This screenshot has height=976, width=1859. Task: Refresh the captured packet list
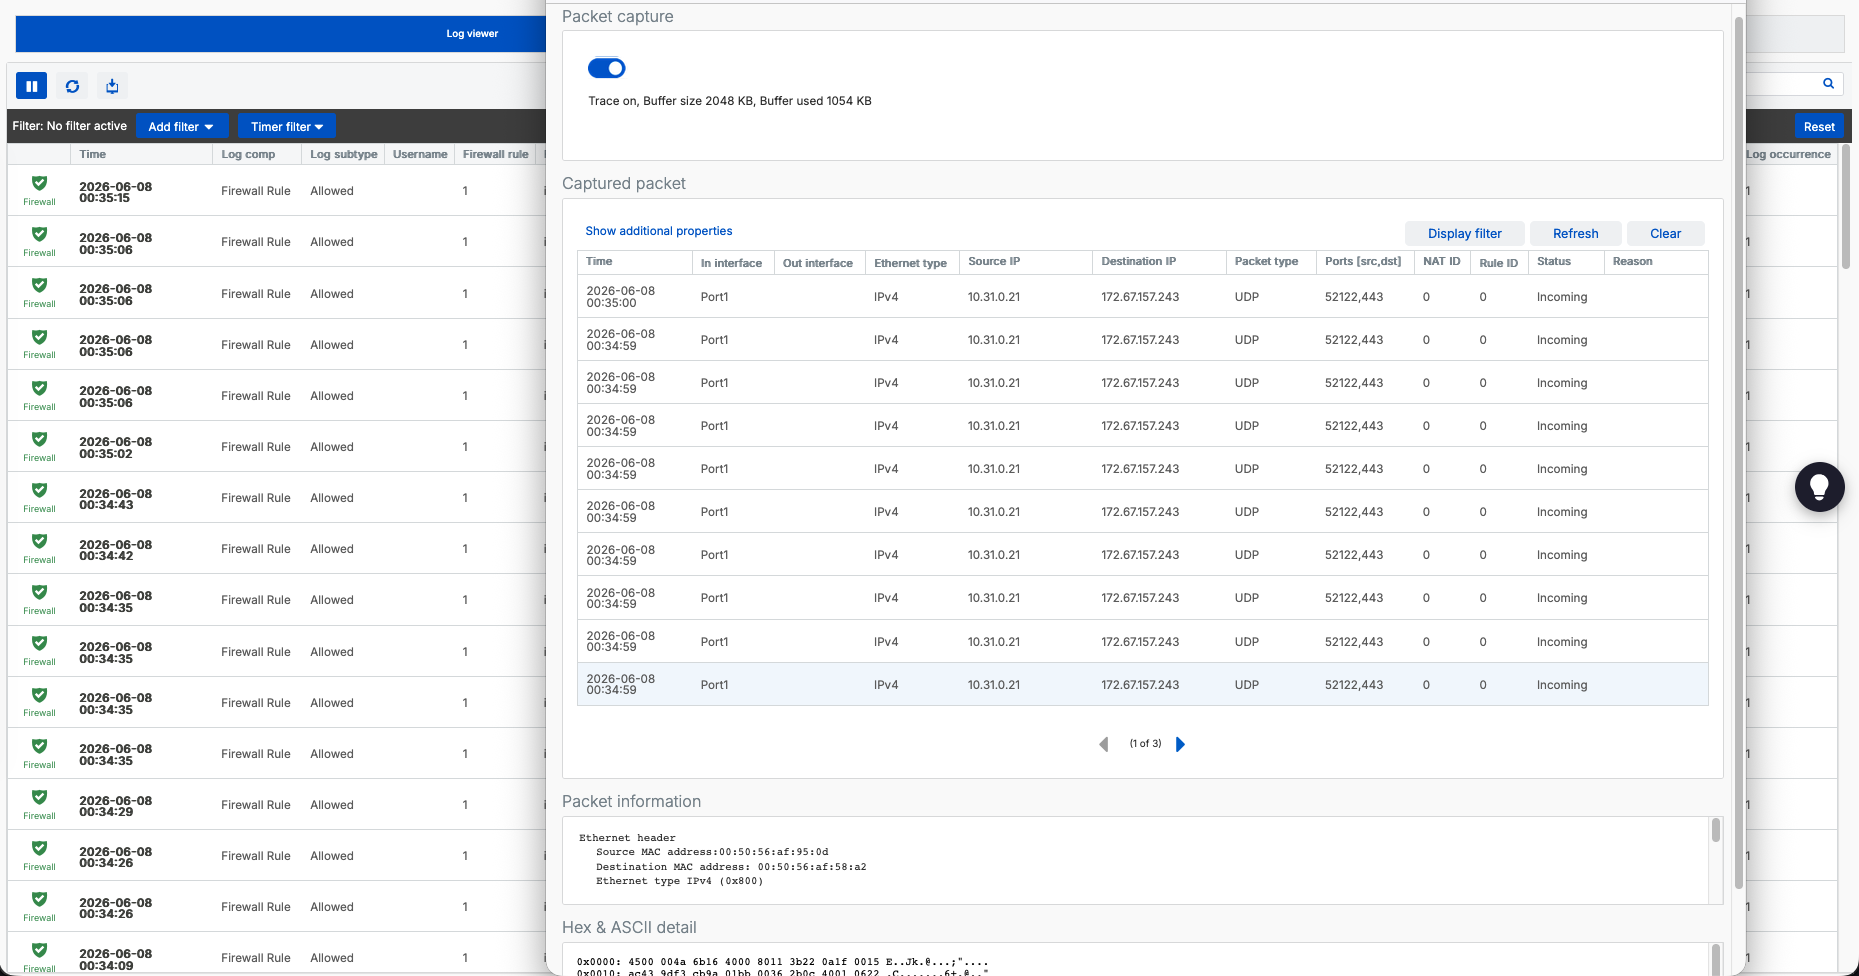1575,233
